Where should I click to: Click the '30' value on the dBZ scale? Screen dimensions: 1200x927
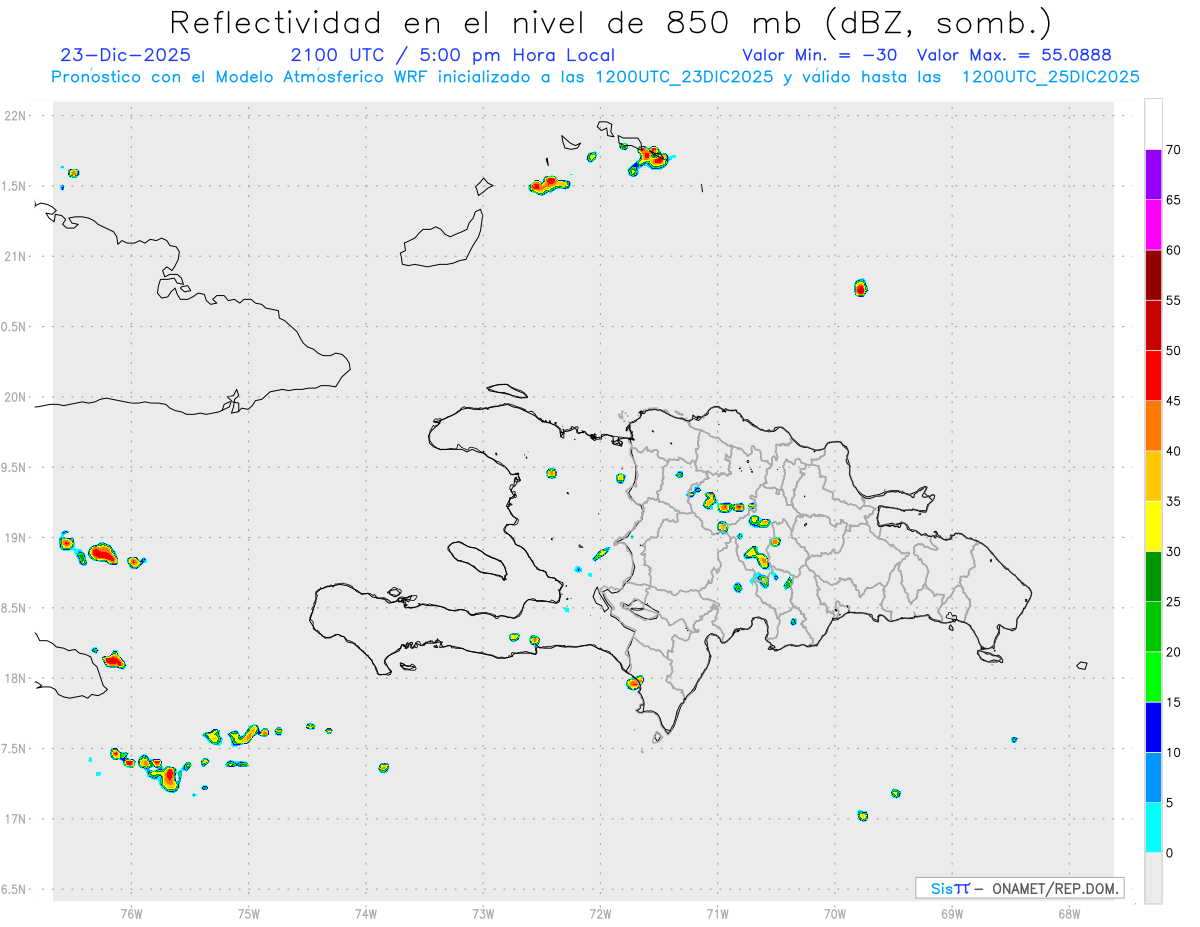coord(1174,552)
